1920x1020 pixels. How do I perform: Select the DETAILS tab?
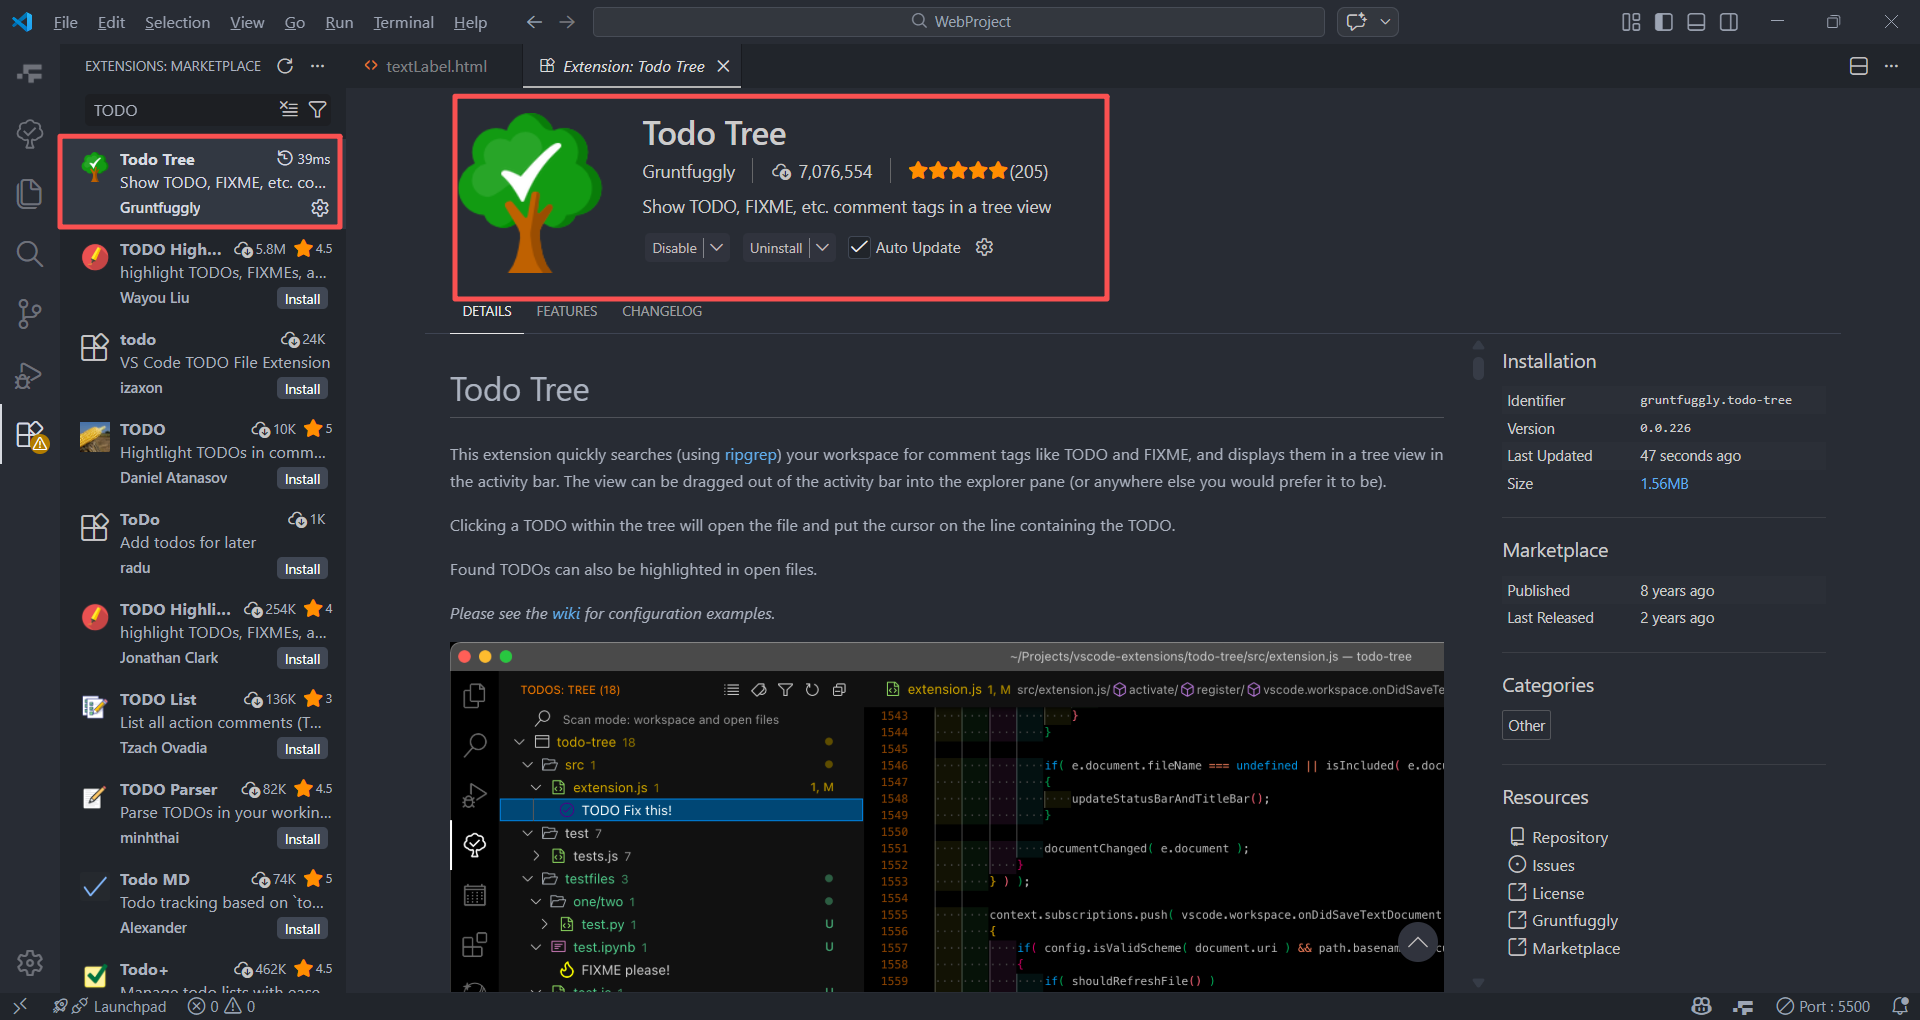[487, 311]
